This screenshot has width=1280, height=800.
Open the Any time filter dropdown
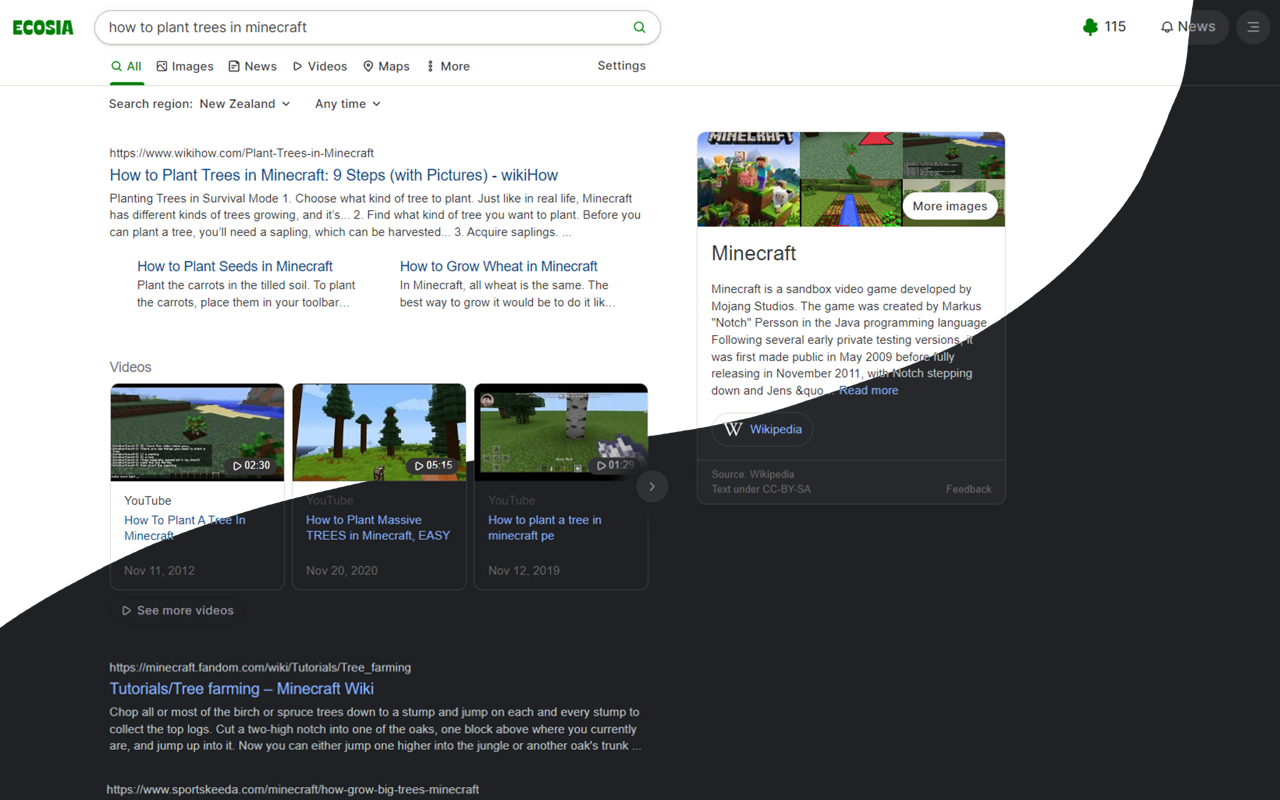[348, 104]
